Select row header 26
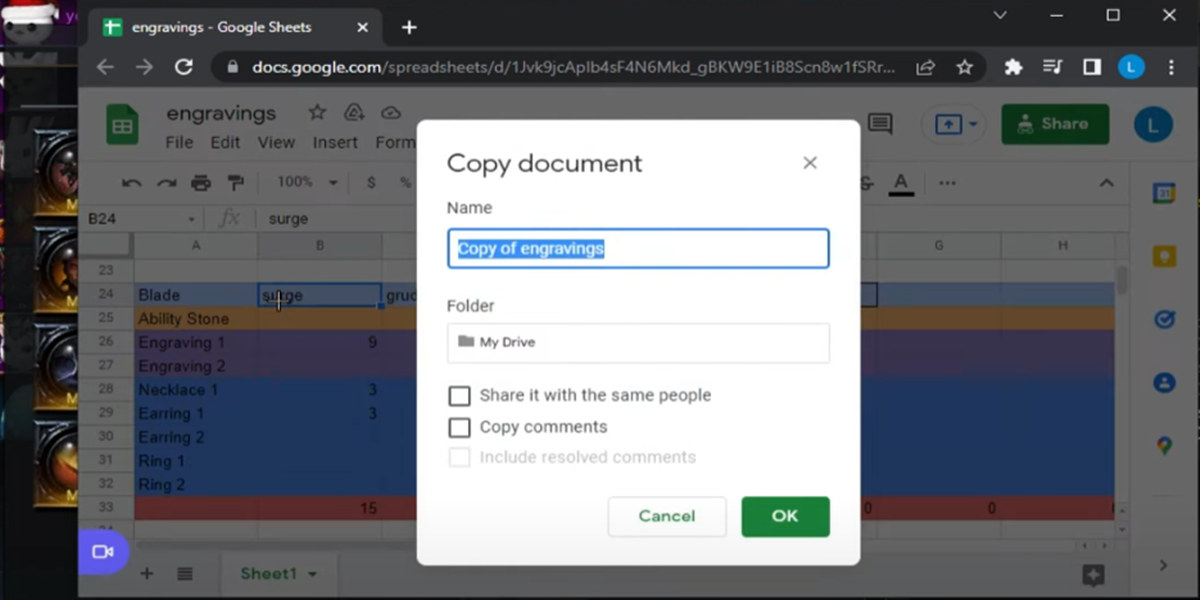The height and width of the screenshot is (600, 1200). 106,342
